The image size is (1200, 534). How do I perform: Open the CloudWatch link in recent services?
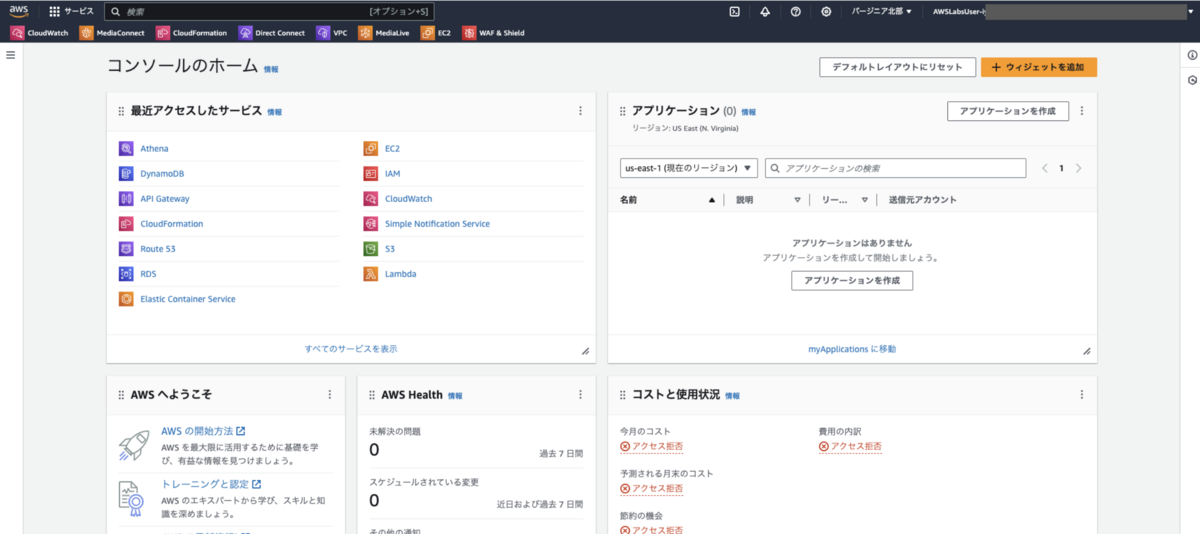tap(408, 198)
